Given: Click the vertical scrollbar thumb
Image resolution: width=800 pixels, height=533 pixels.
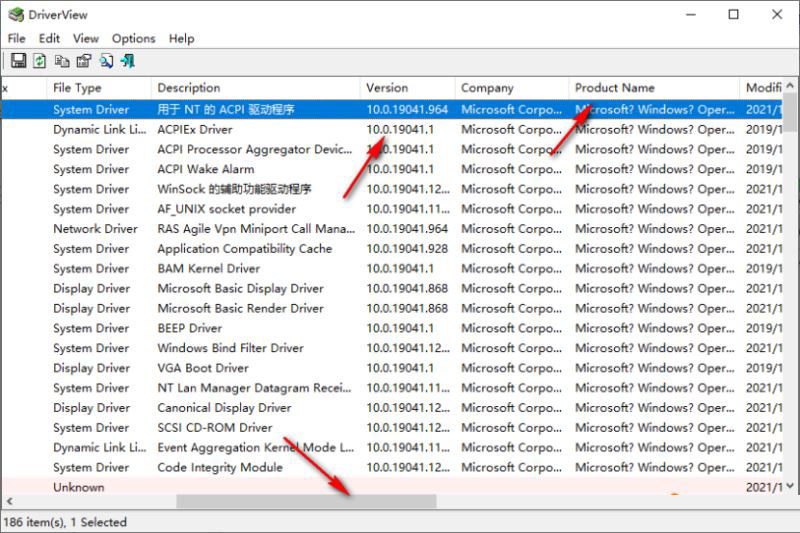Looking at the screenshot, I should (790, 112).
